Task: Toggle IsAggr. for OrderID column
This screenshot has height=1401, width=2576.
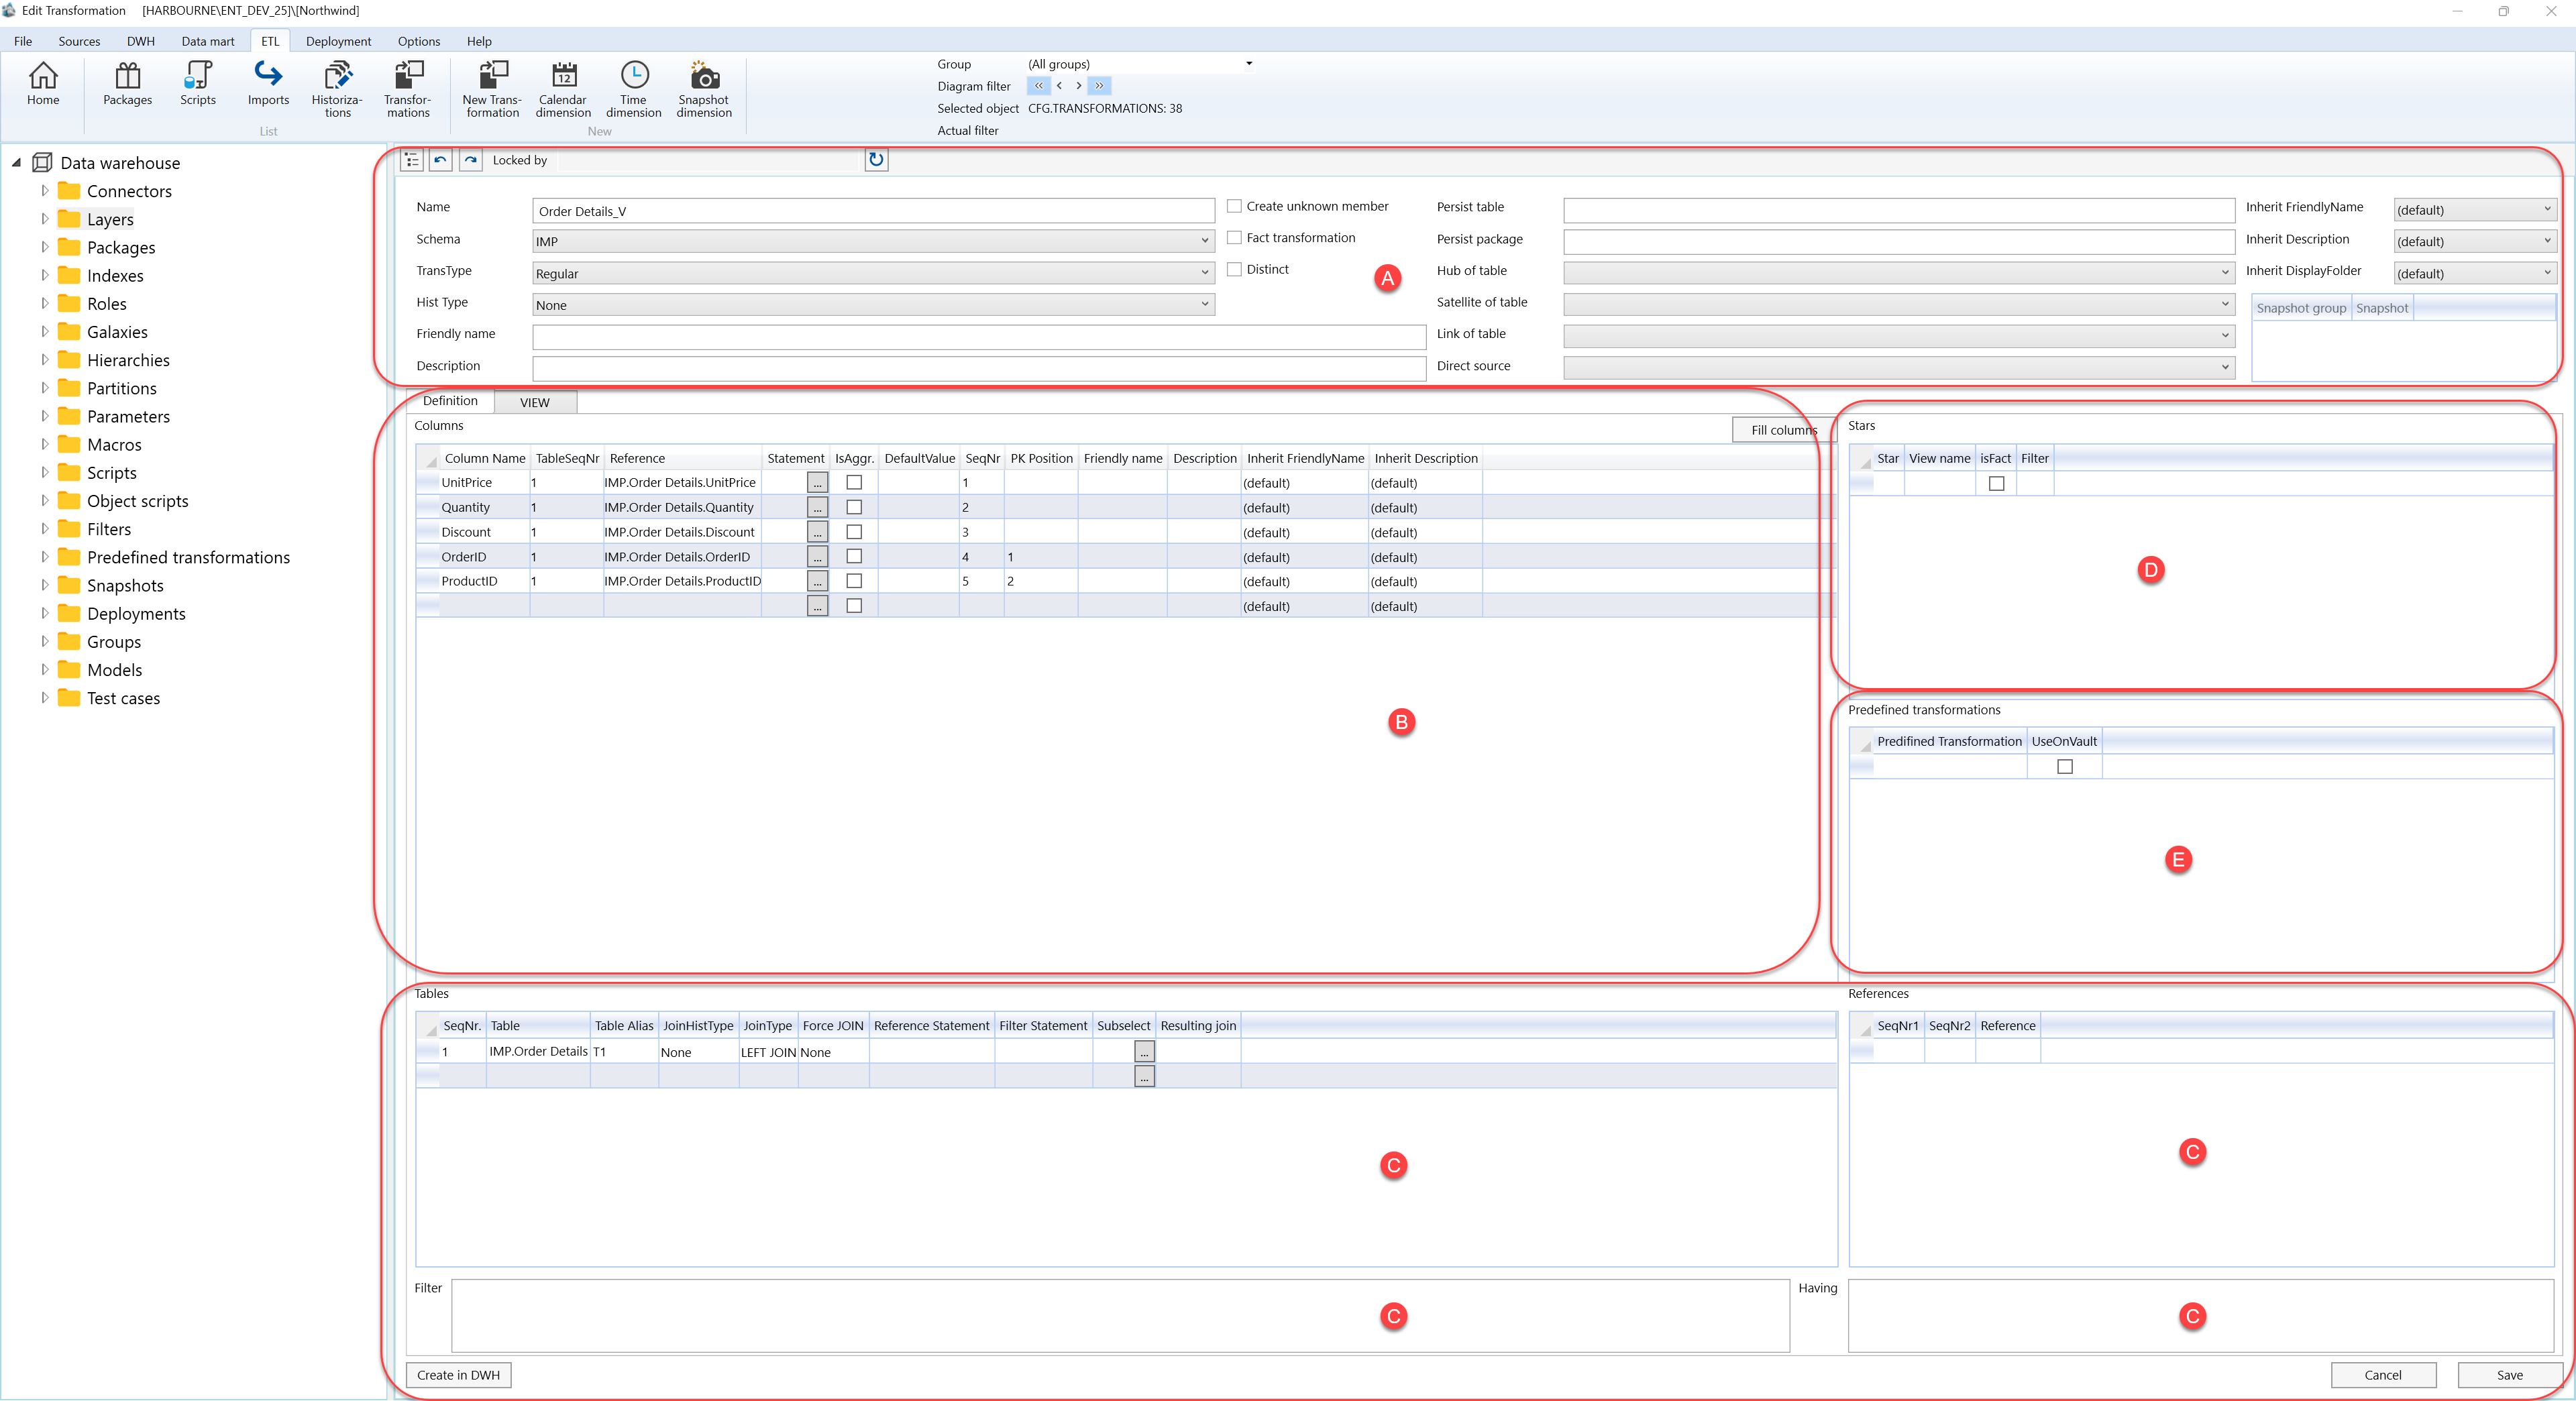Action: [x=854, y=556]
